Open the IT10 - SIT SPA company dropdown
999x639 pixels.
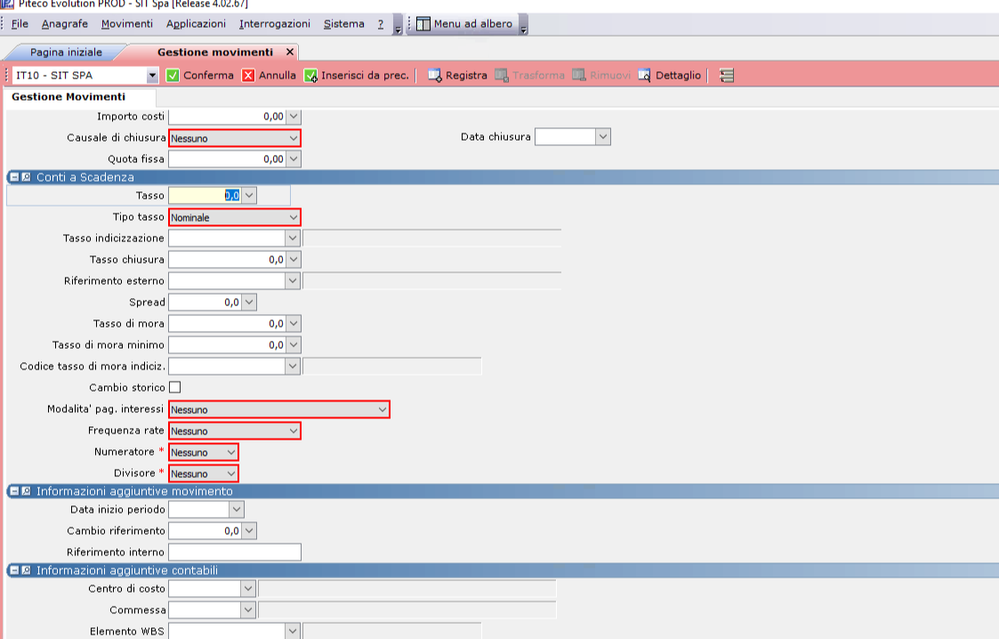click(152, 75)
